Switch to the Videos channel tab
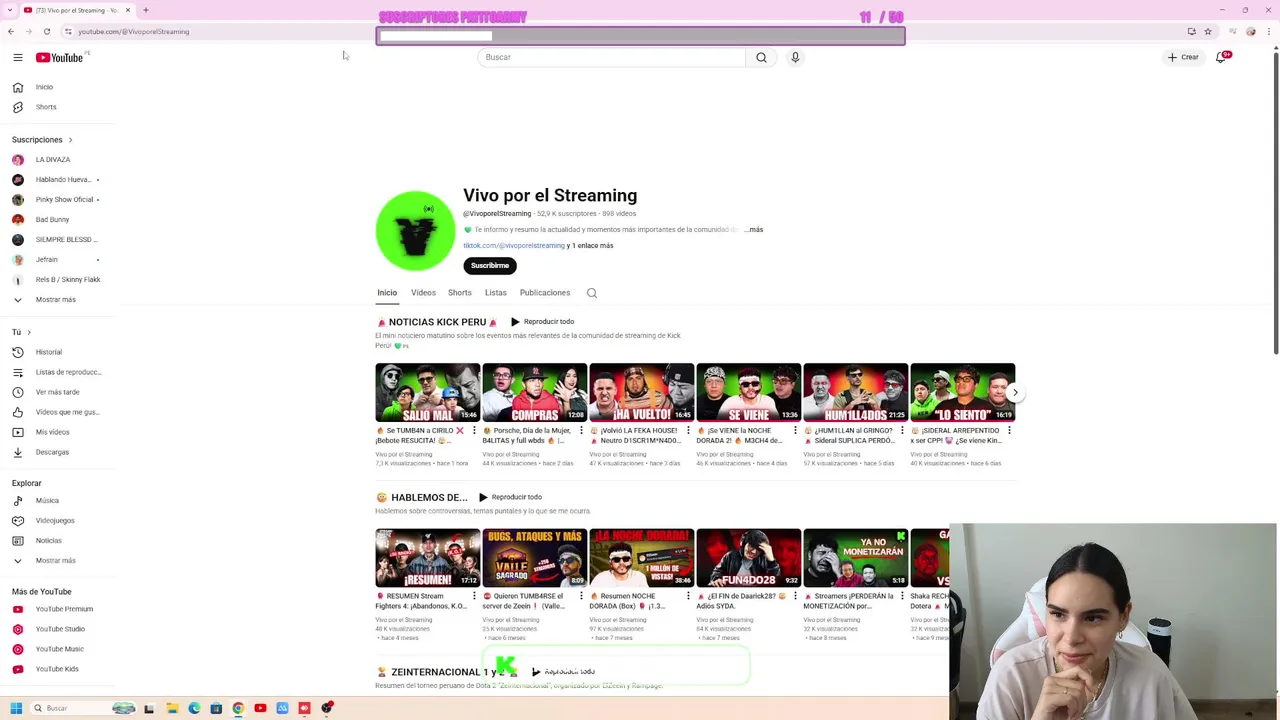Image resolution: width=1280 pixels, height=720 pixels. (423, 293)
